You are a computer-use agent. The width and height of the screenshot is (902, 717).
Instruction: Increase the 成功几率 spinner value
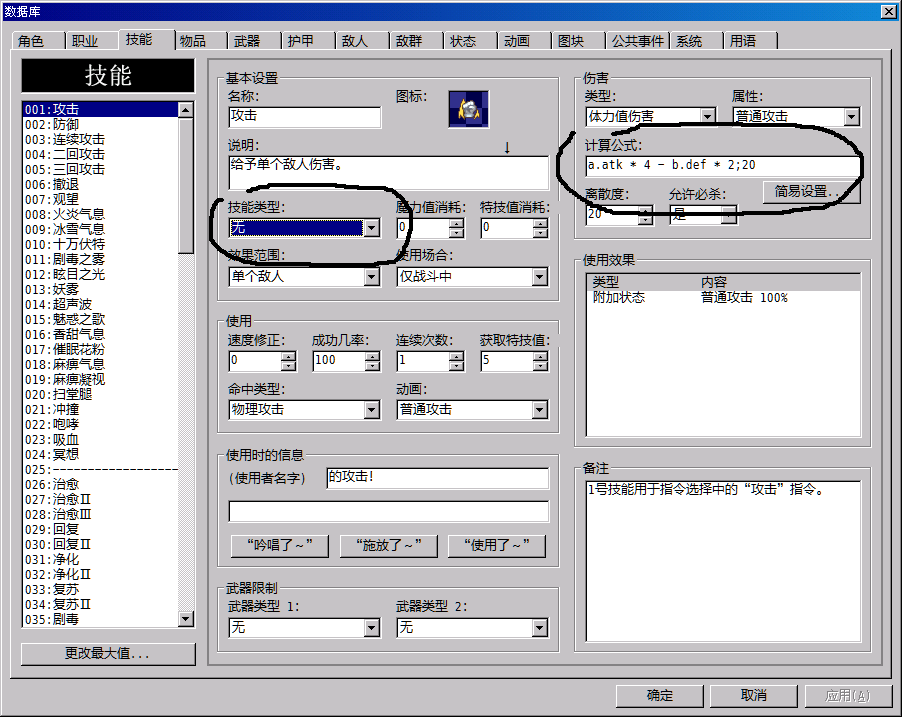tap(372, 357)
